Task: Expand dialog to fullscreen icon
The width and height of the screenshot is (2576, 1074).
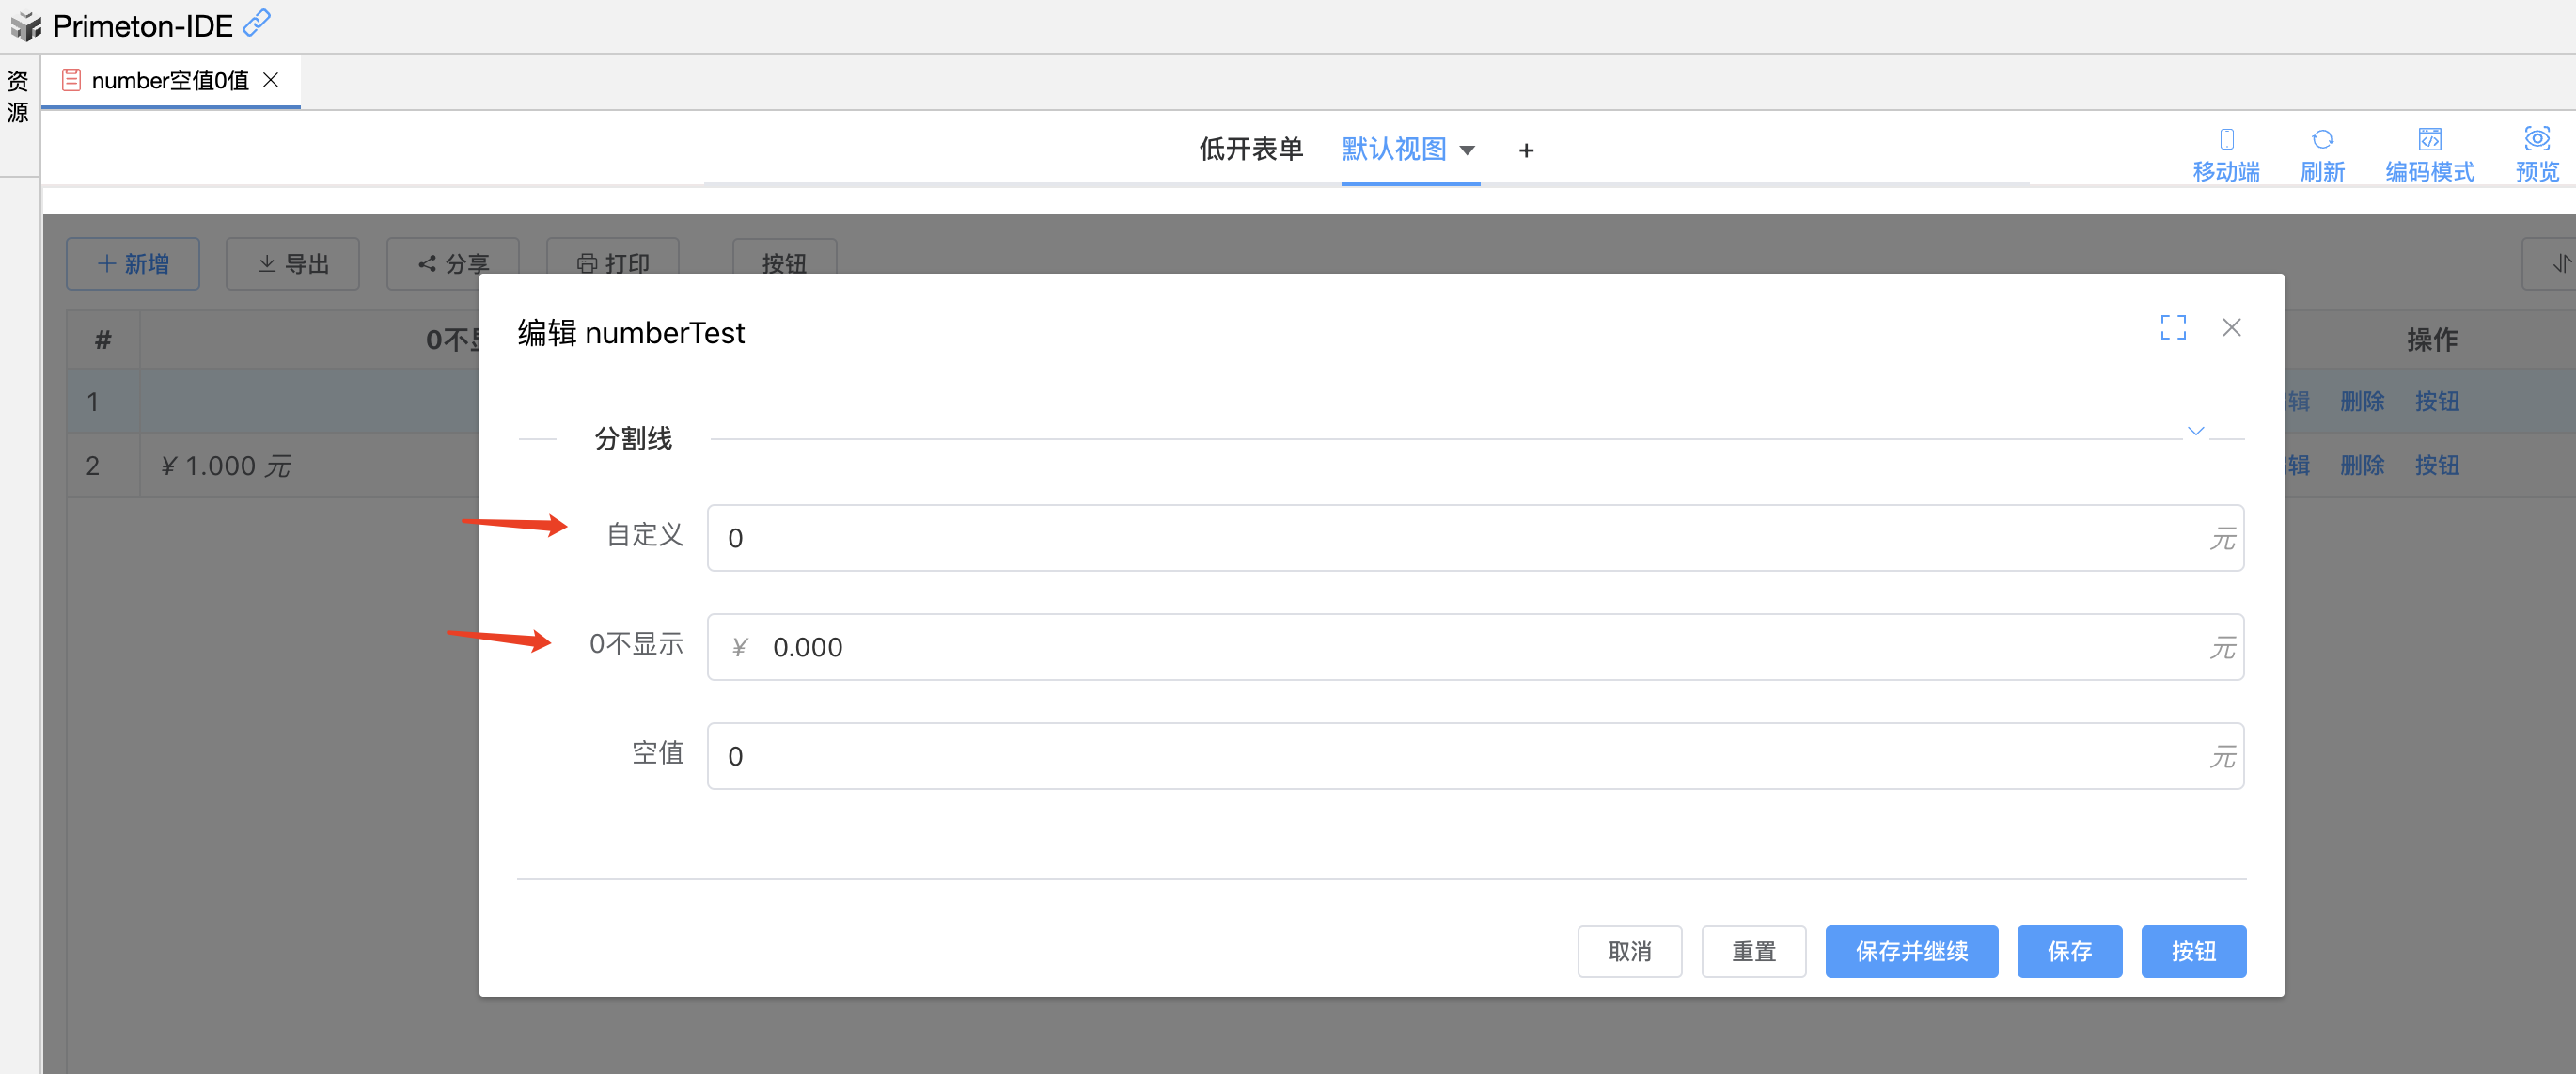Action: (2172, 327)
